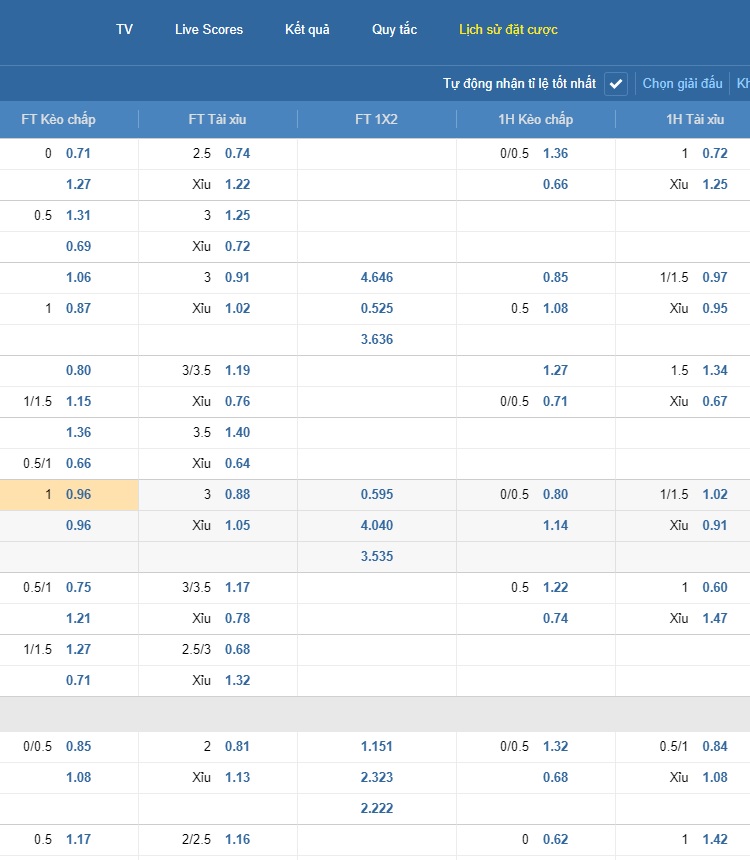
Task: Select highlighted 0.96 handicap odds cell
Action: pyautogui.click(x=78, y=495)
